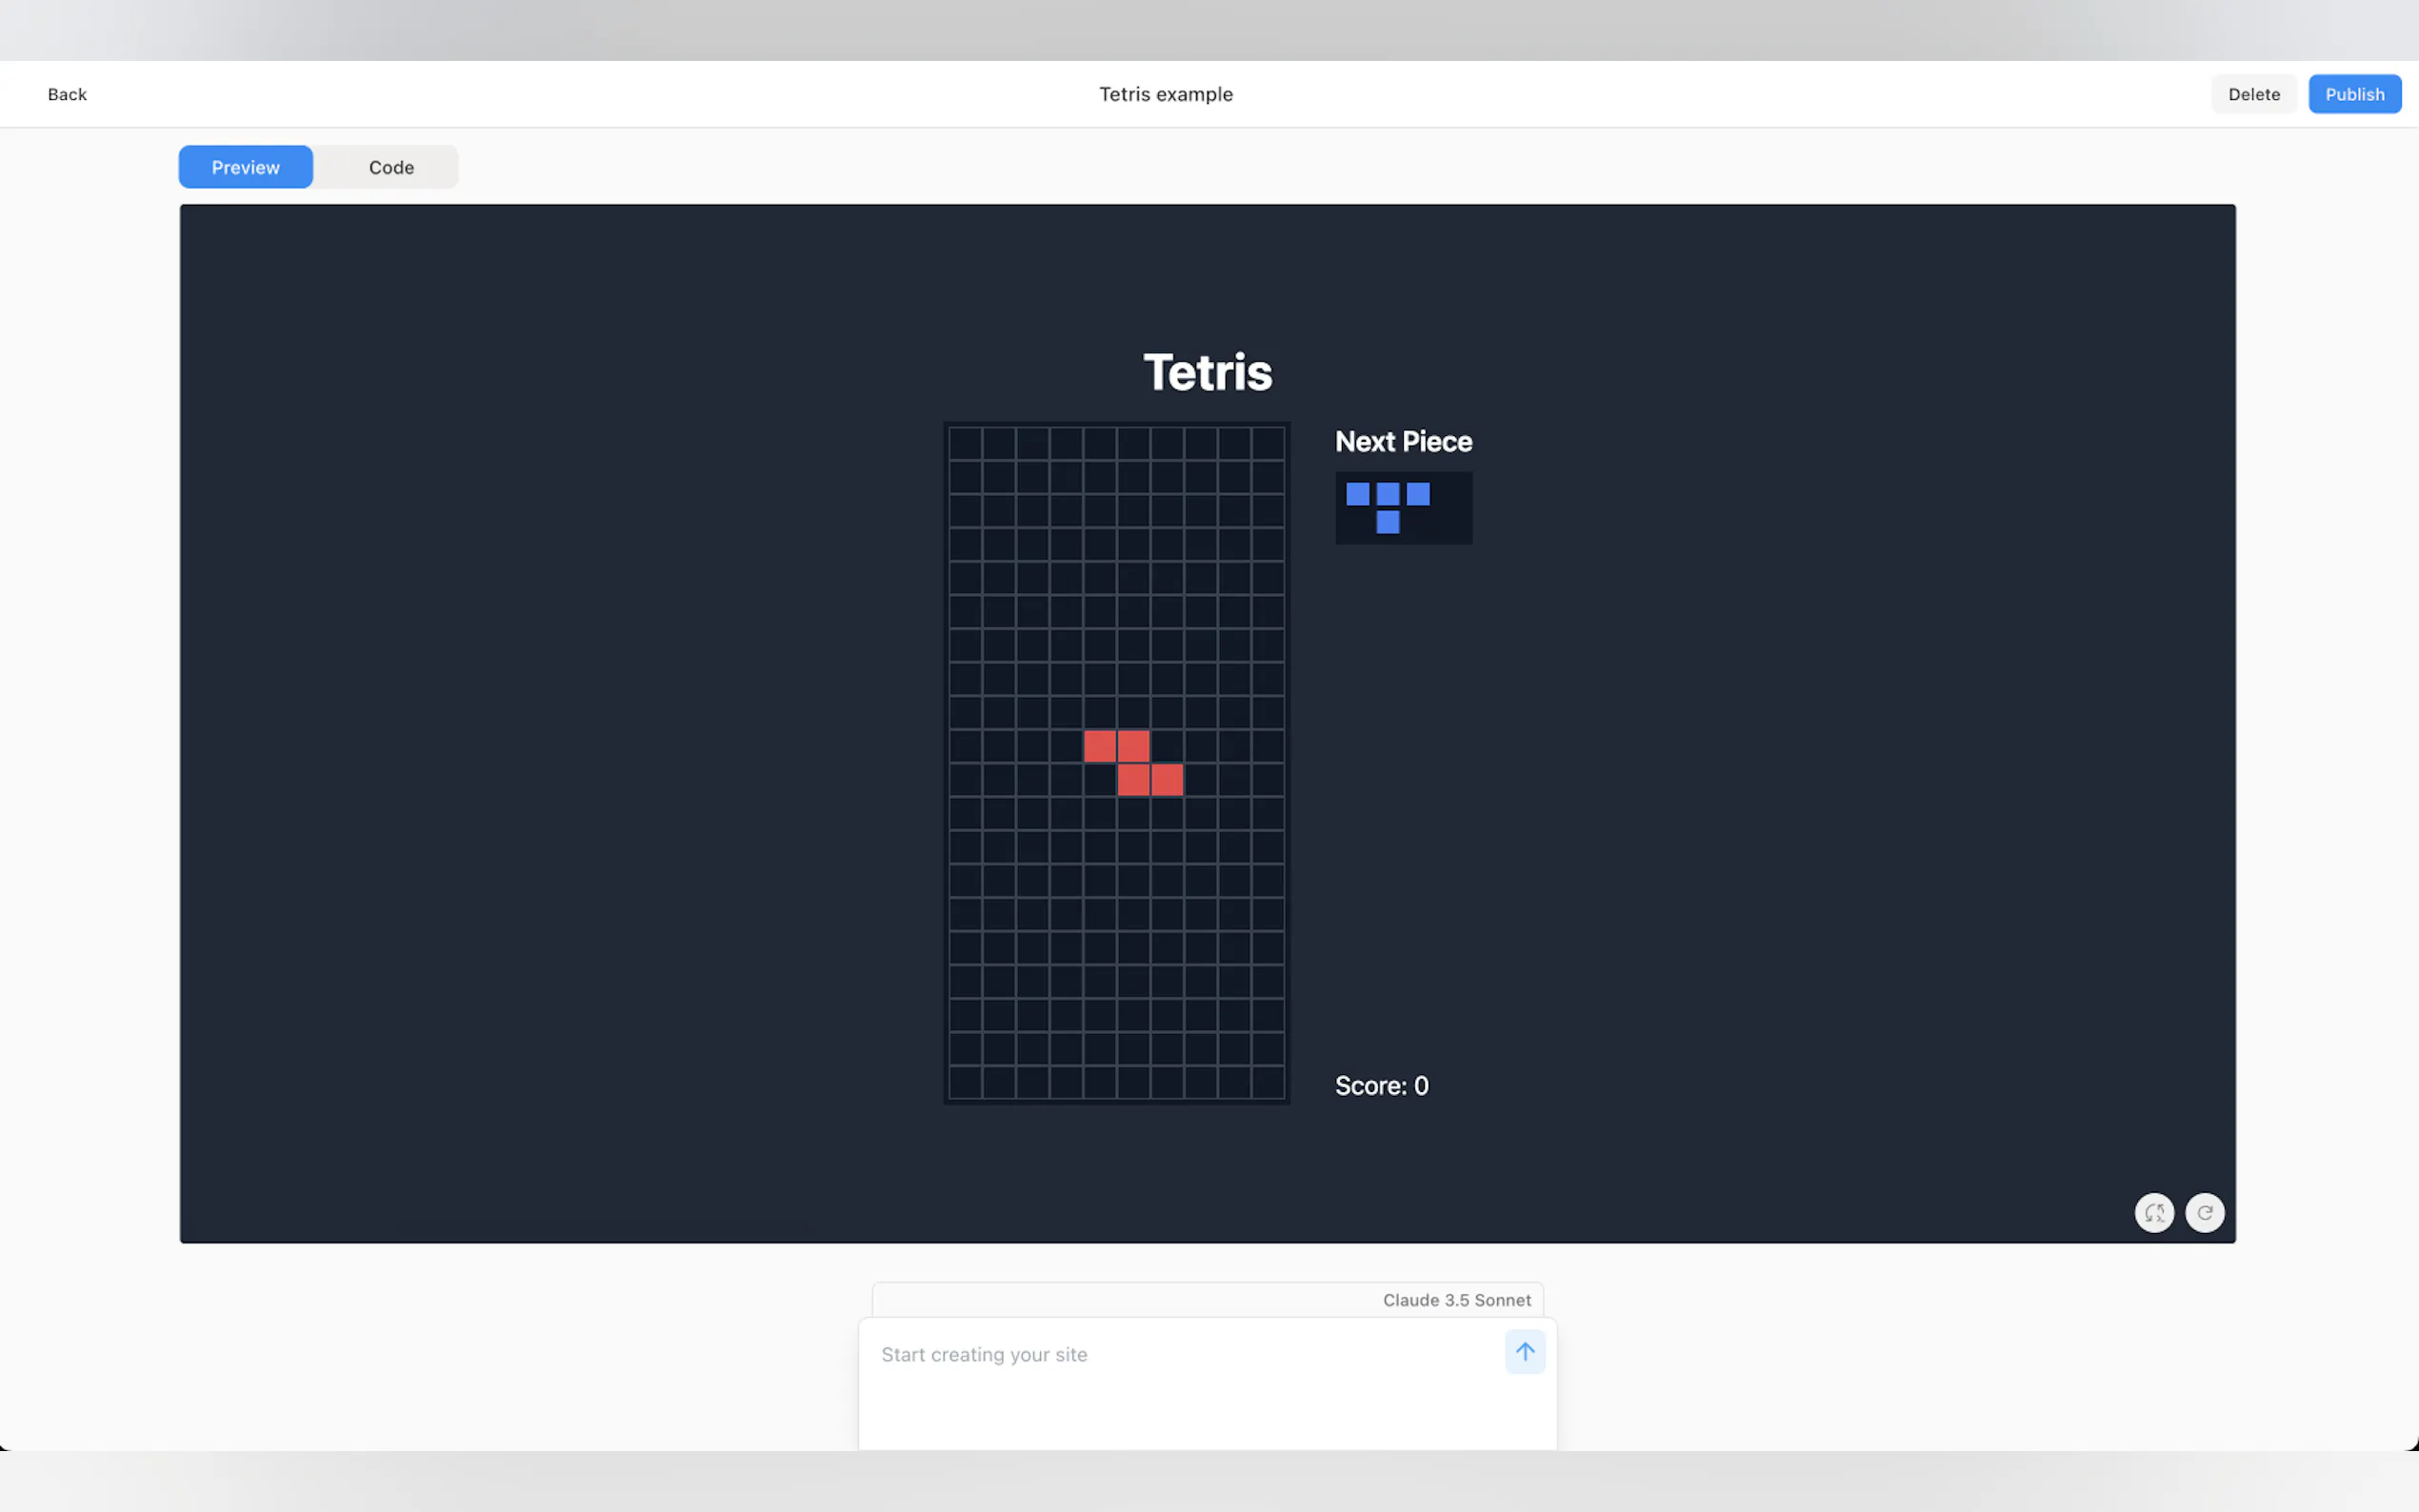Click the top-left cell of Tetris grid

(x=965, y=443)
